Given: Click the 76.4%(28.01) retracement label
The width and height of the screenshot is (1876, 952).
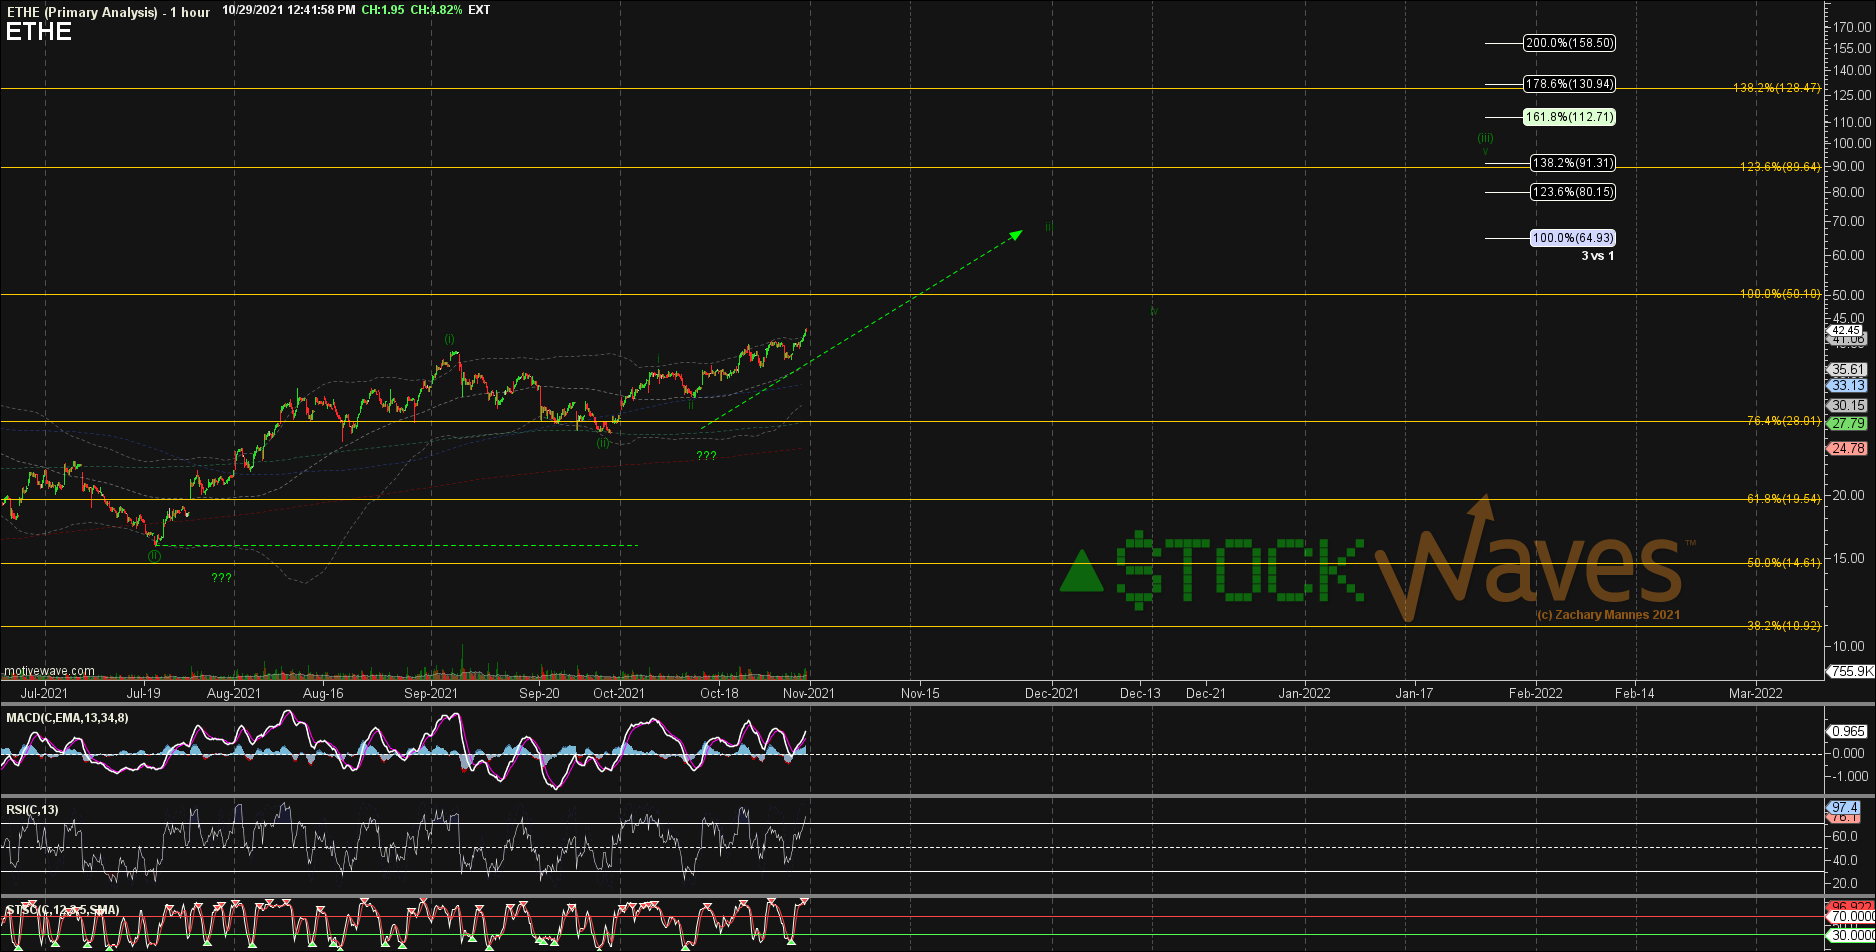Looking at the screenshot, I should [1783, 421].
